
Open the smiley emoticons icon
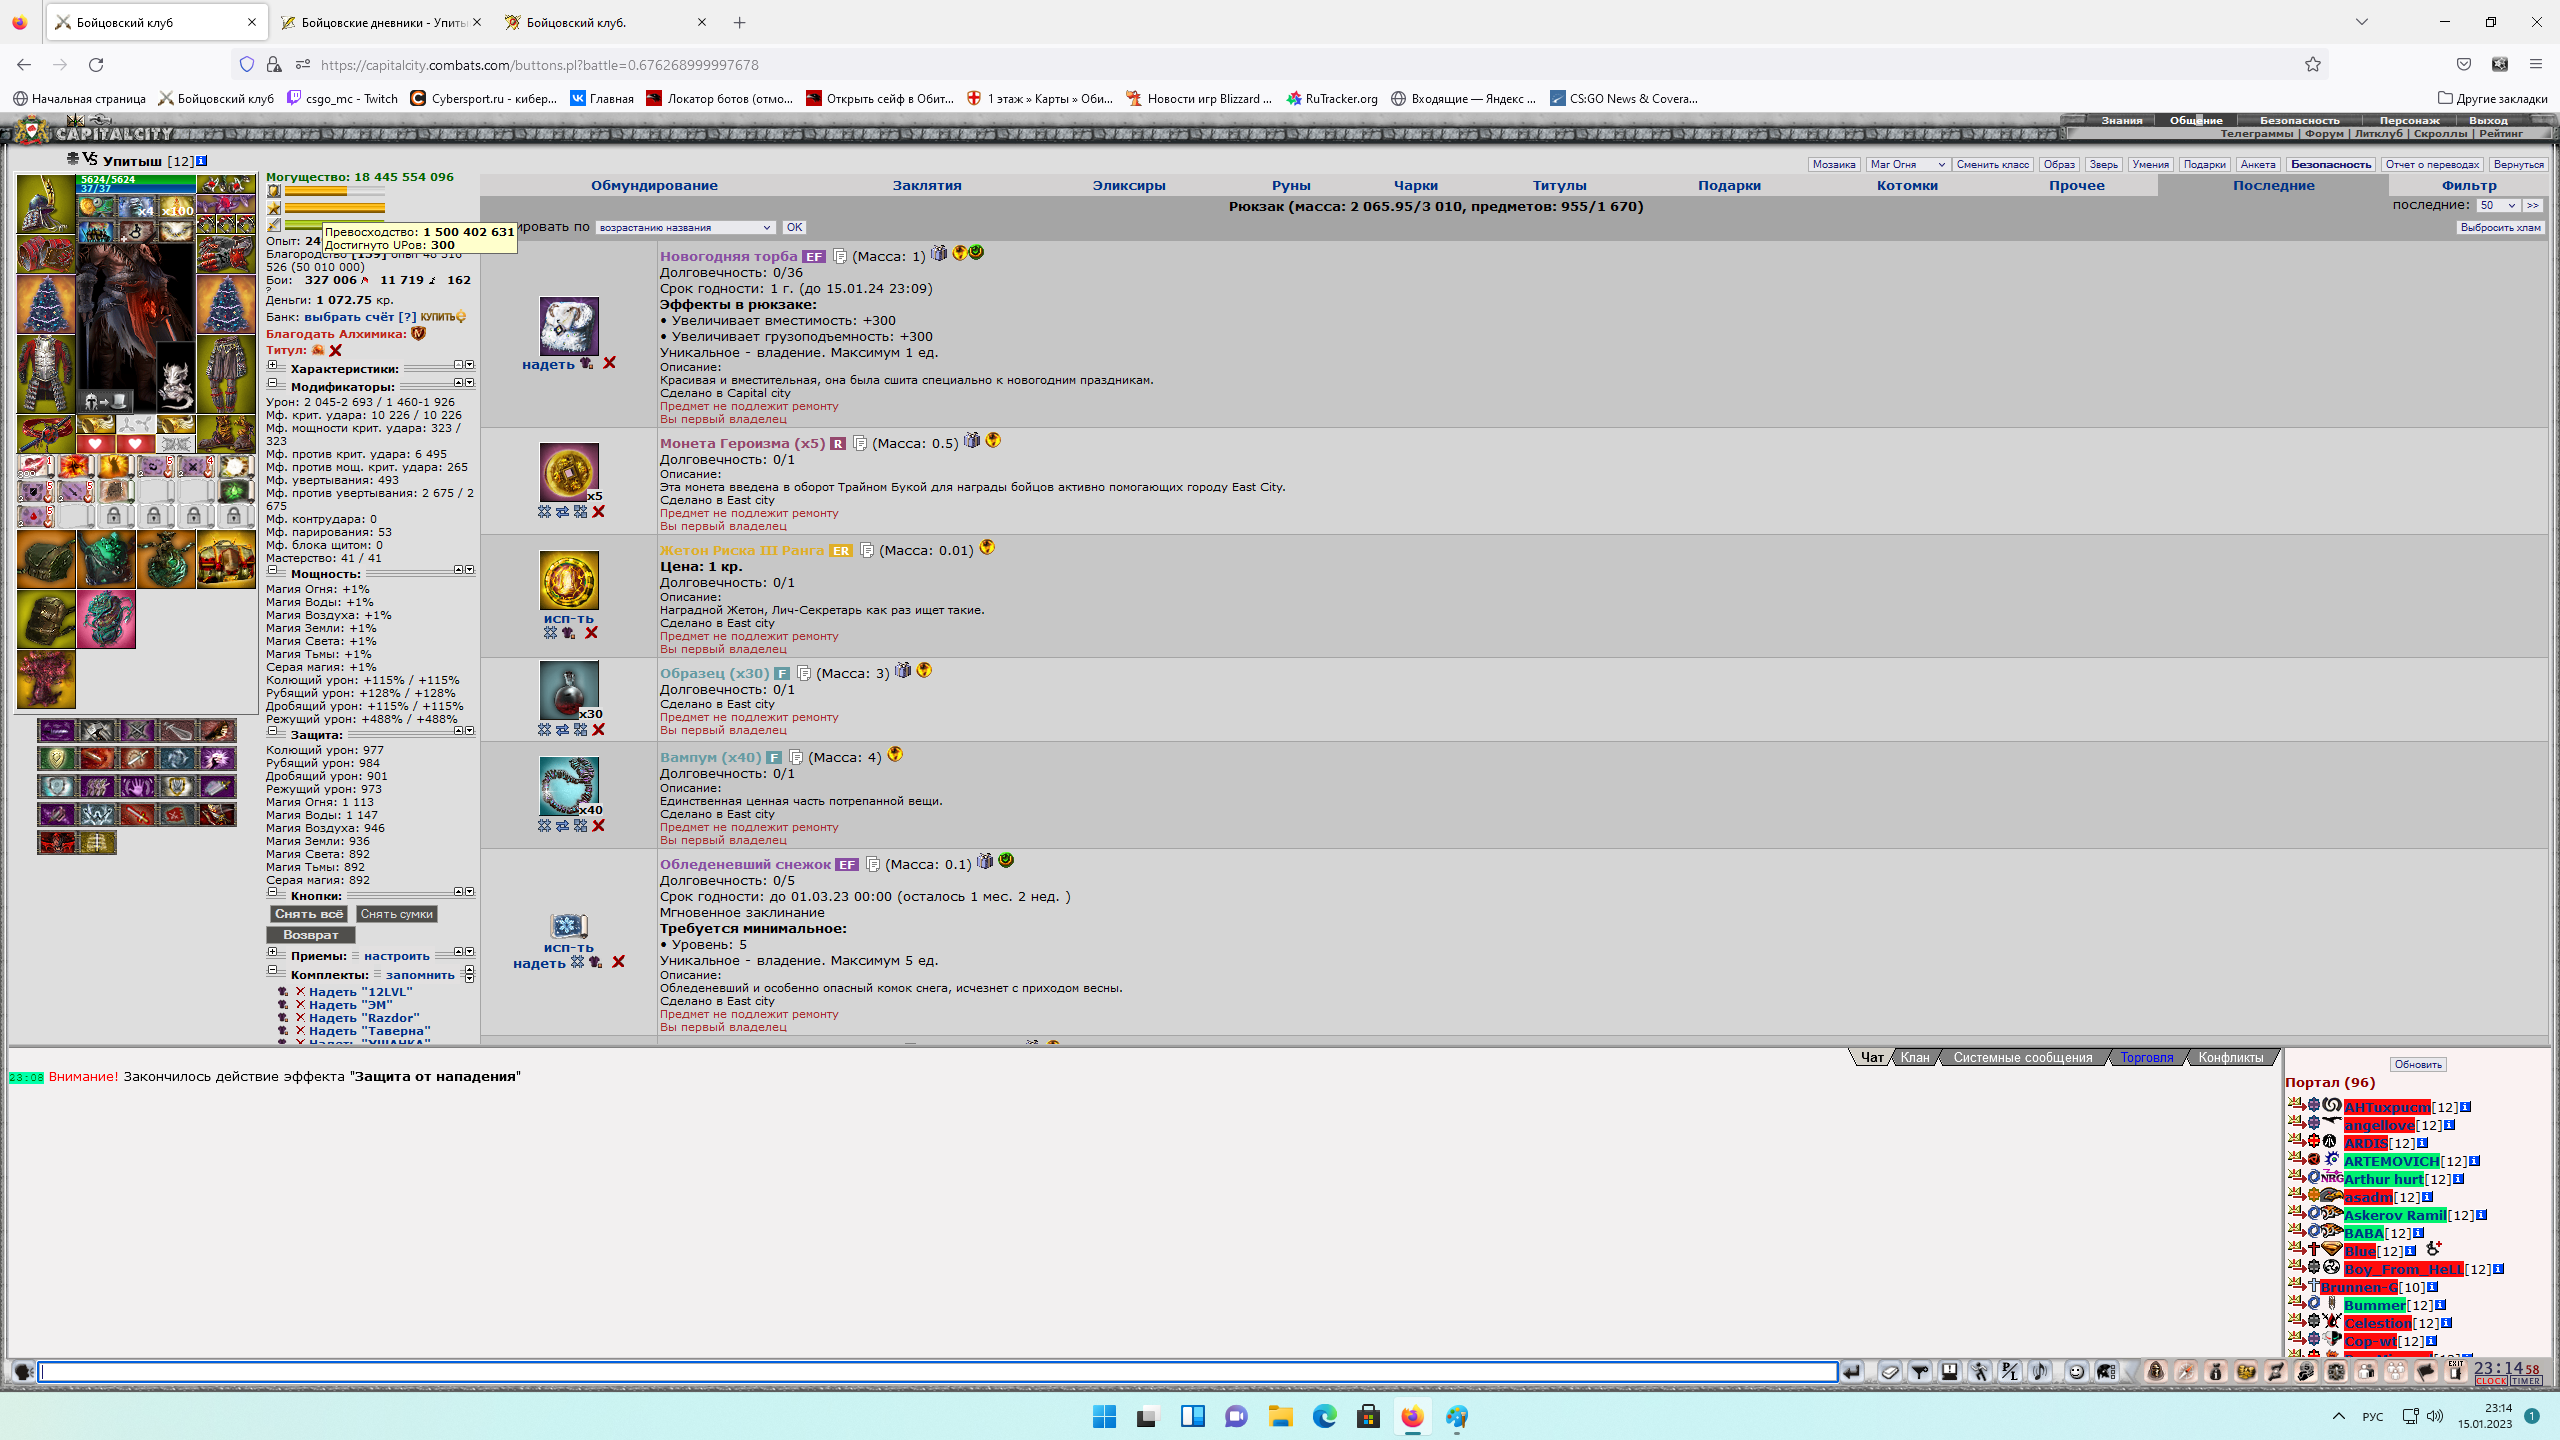pos(2076,1372)
